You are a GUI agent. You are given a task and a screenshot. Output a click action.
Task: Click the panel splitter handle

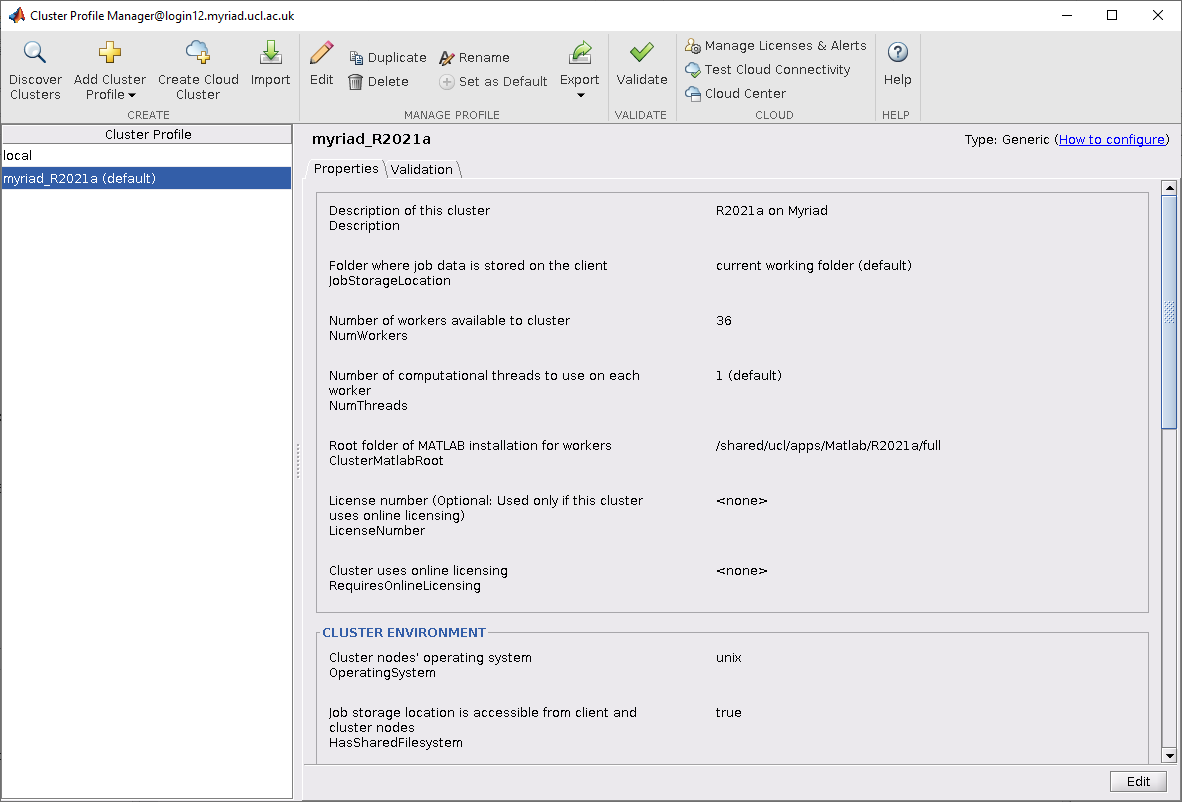(x=298, y=461)
